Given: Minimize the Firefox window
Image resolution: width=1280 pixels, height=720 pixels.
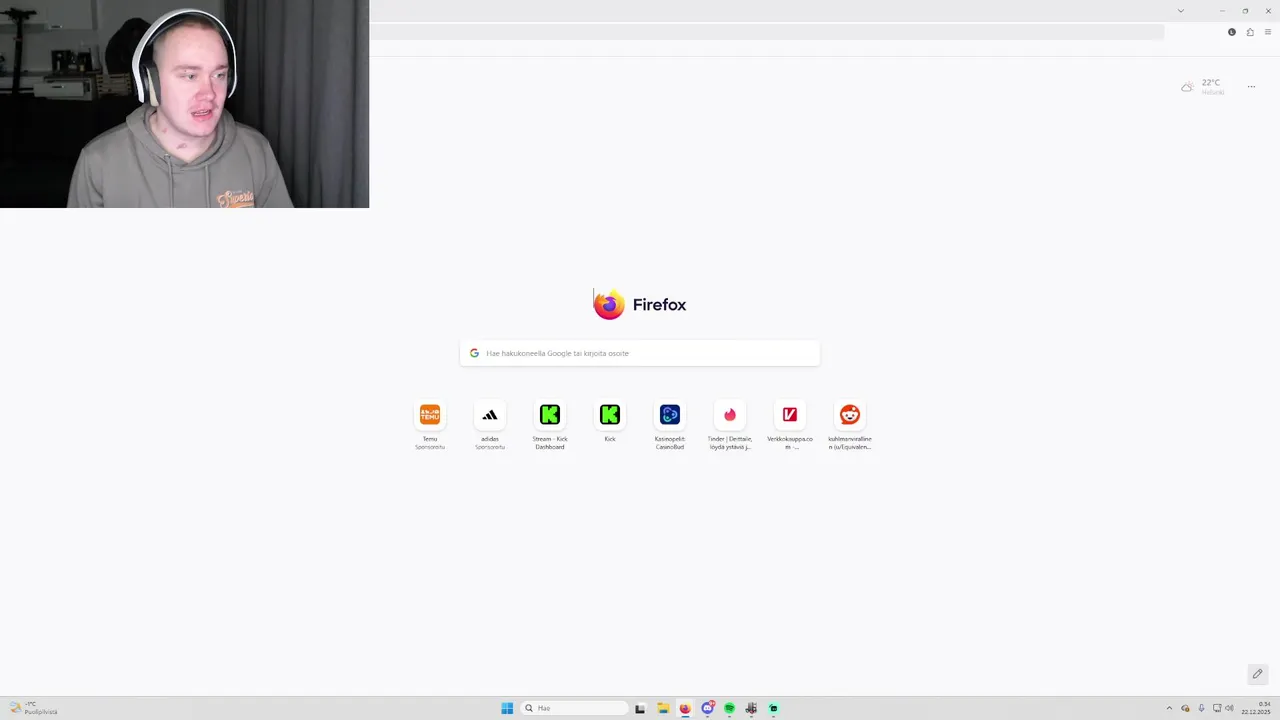Looking at the screenshot, I should point(1222,11).
